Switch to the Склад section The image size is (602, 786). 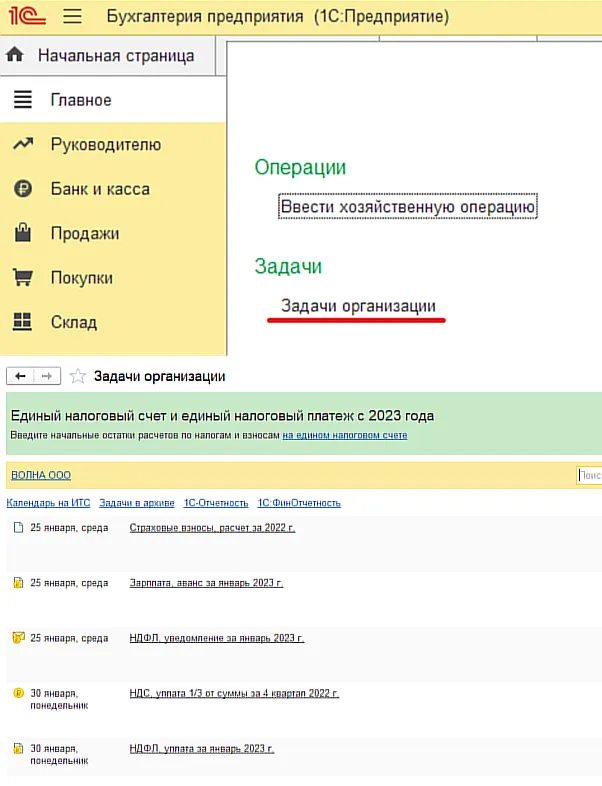click(74, 322)
